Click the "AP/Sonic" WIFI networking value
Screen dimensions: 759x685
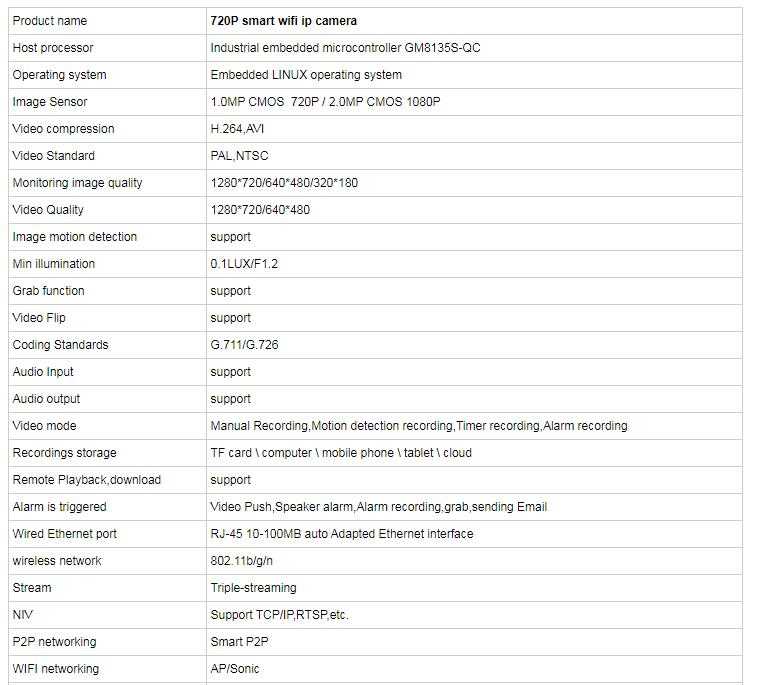tap(235, 669)
